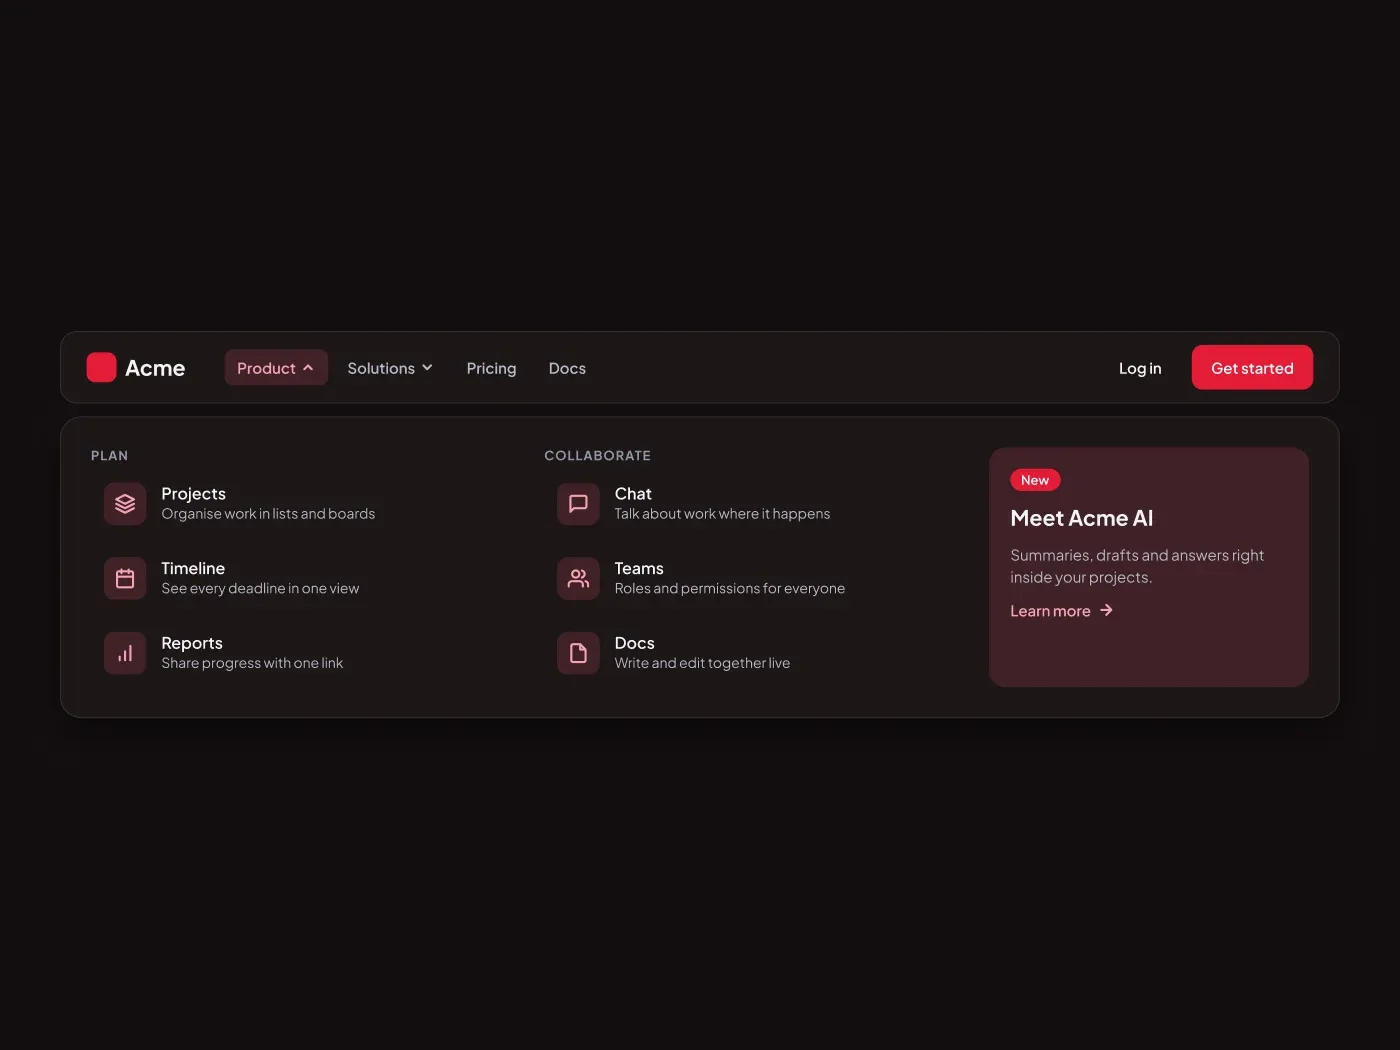Click the red Acme logo square
Image resolution: width=1400 pixels, height=1050 pixels.
point(102,368)
